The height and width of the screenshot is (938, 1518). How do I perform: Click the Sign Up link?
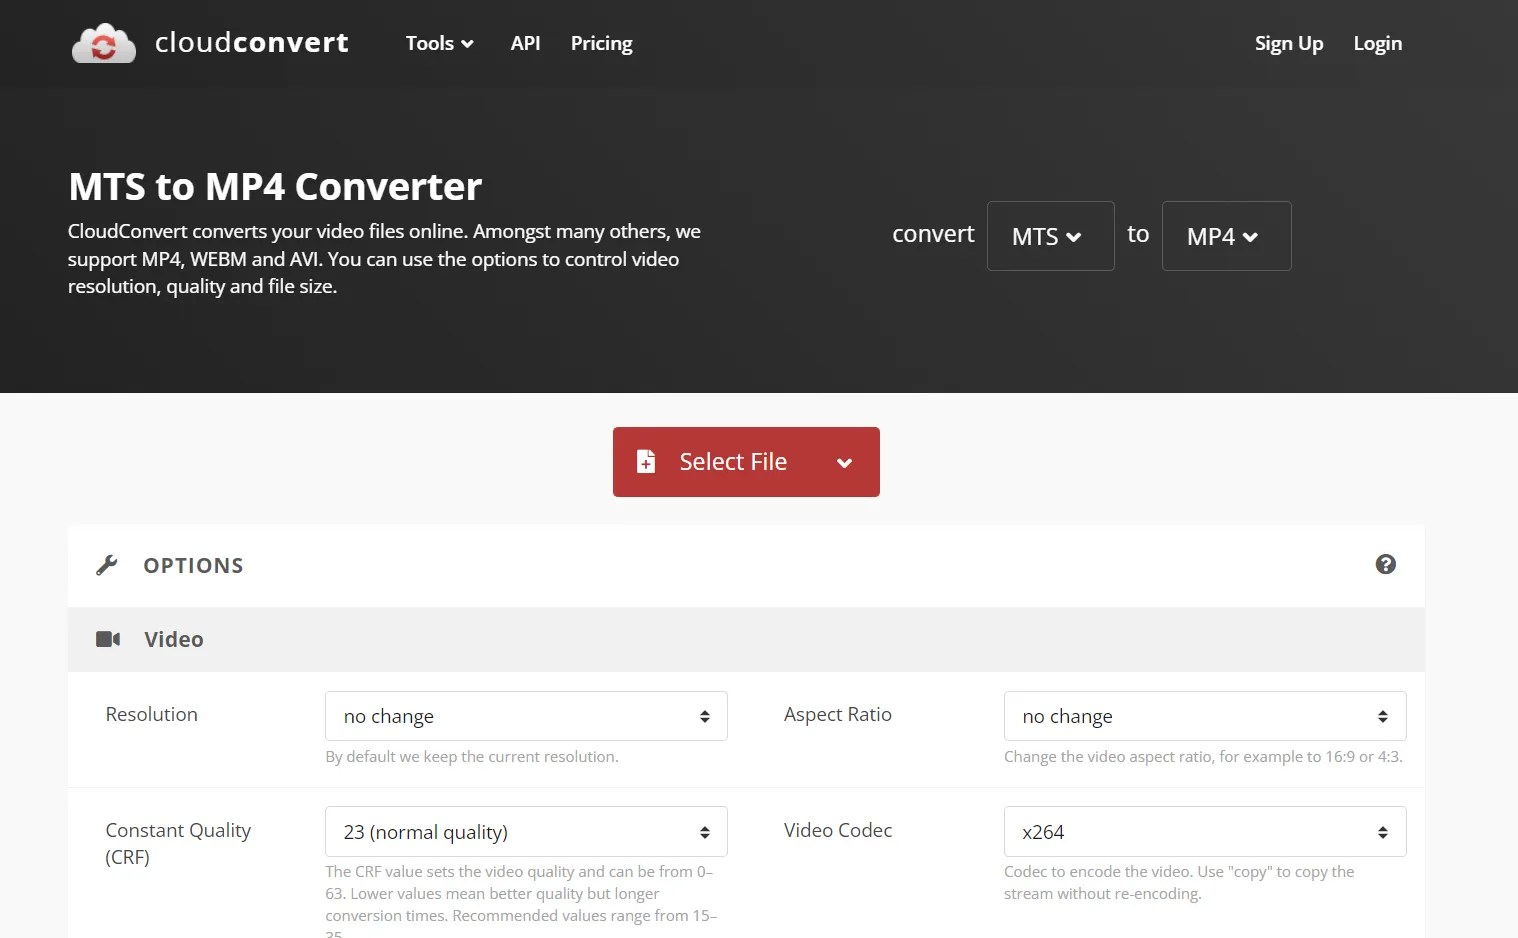[x=1288, y=43]
